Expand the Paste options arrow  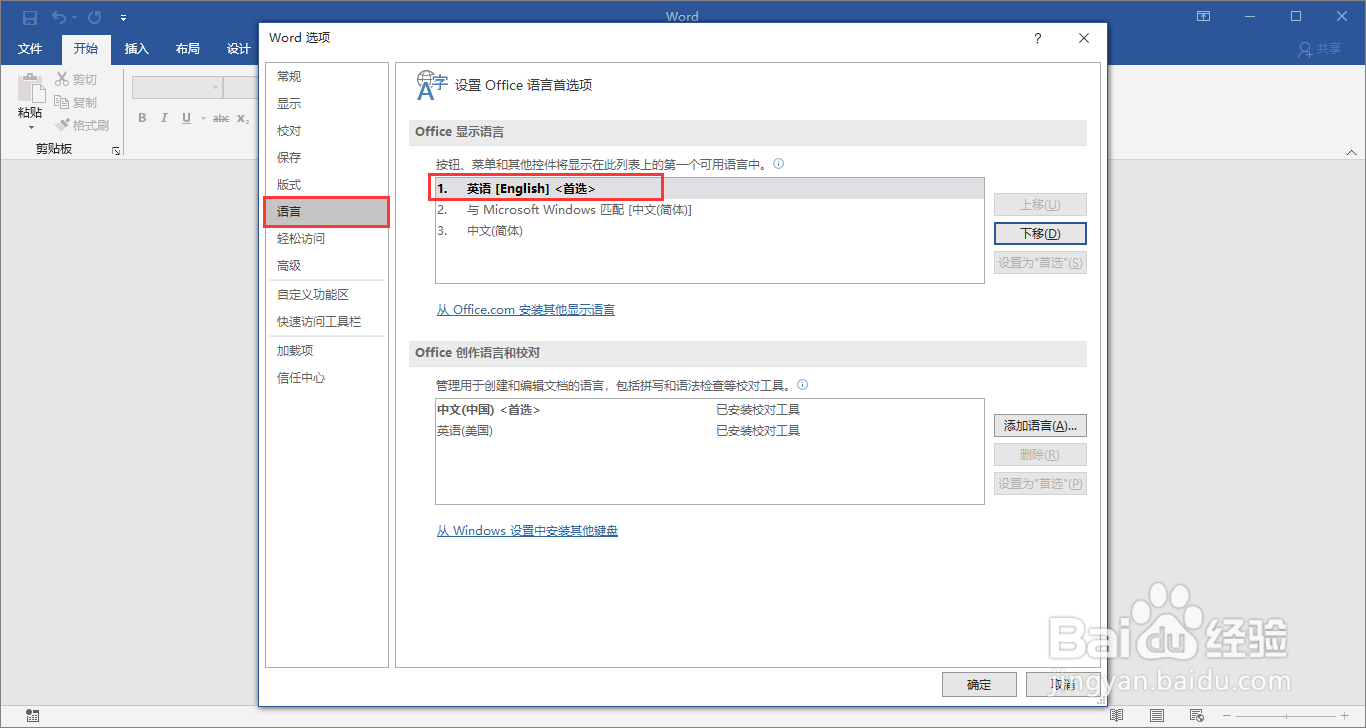[30, 128]
